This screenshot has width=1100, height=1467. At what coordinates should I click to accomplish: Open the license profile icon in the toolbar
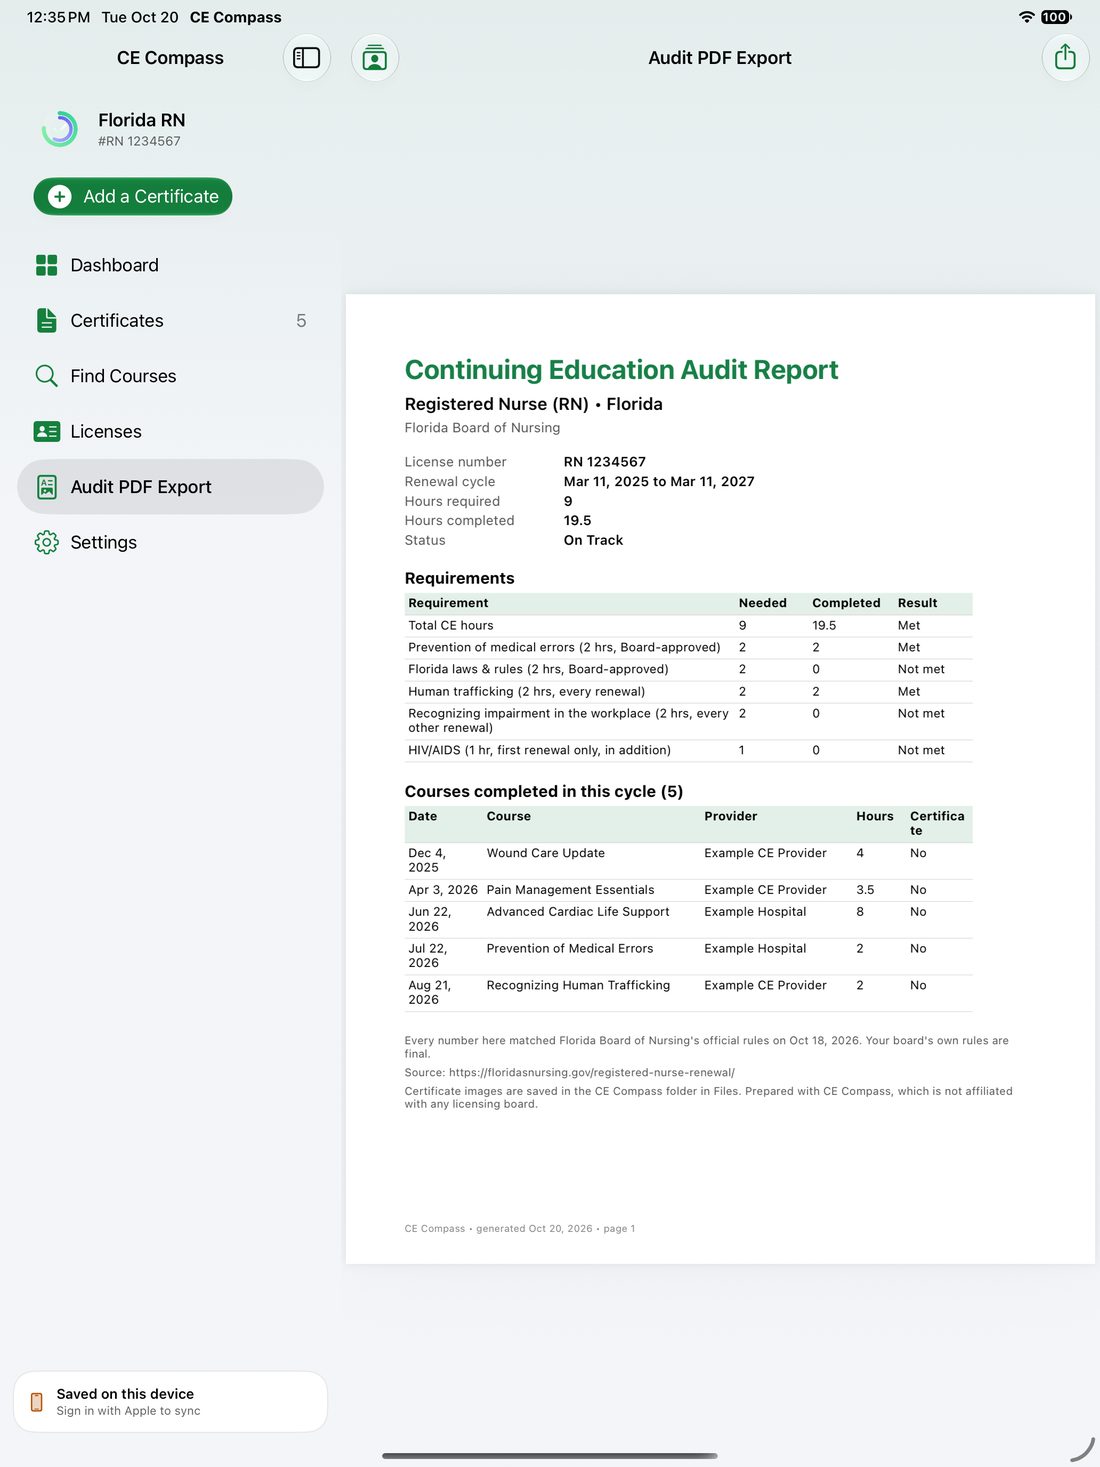tap(375, 58)
